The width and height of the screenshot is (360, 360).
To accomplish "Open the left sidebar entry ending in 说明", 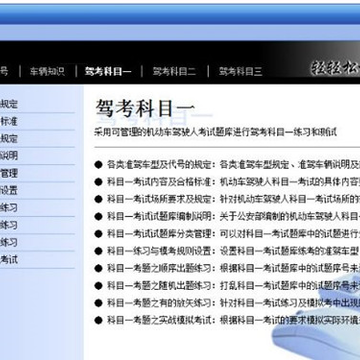I will click(x=9, y=156).
